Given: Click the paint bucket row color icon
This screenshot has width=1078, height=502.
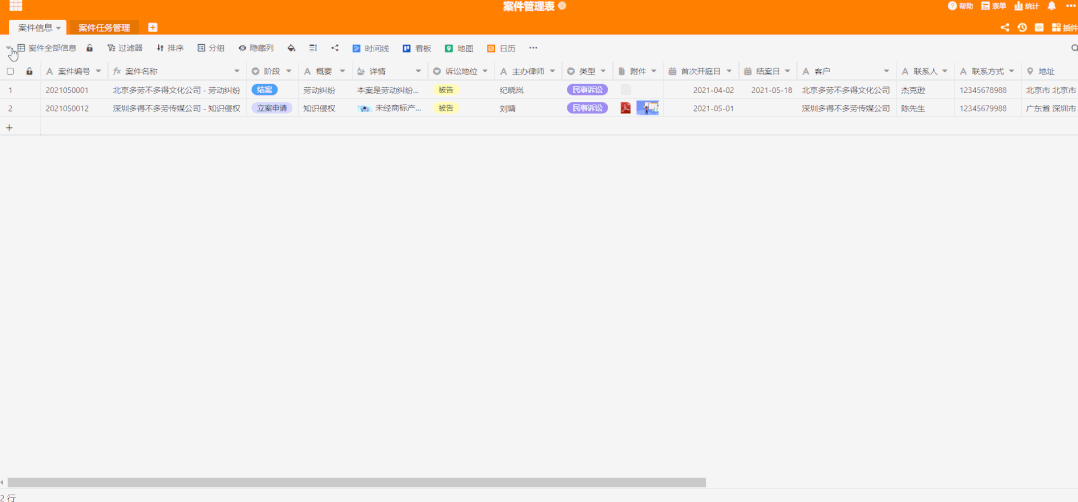Looking at the screenshot, I should click(291, 48).
